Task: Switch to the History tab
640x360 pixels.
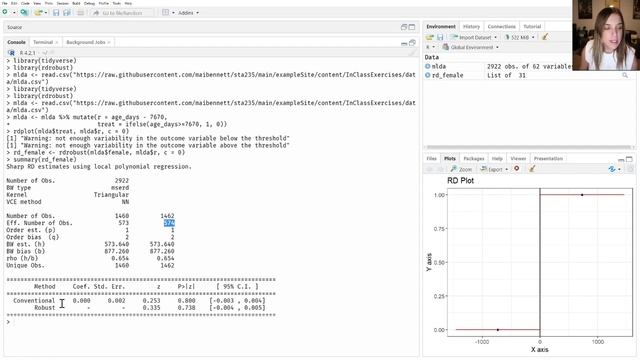Action: 471,27
